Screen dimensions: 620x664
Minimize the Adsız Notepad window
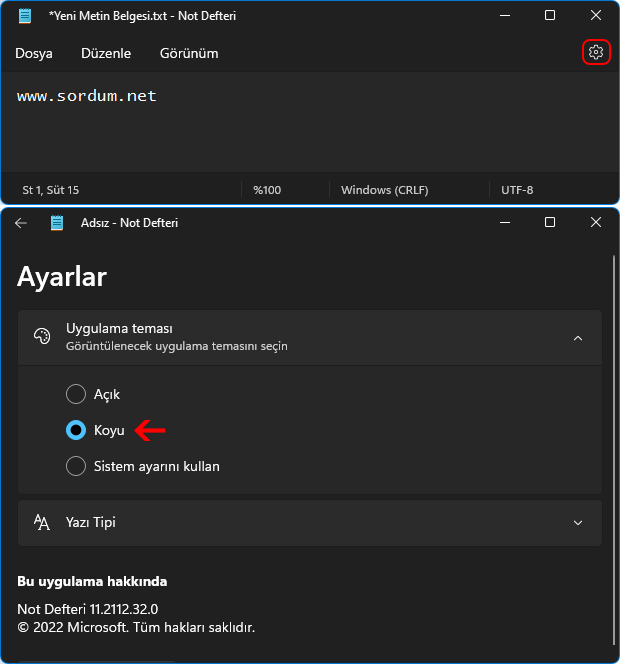click(505, 222)
